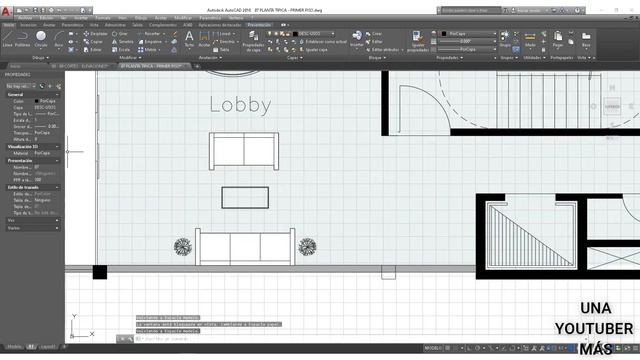Switch to the Insertar ribbon tab

(28, 25)
